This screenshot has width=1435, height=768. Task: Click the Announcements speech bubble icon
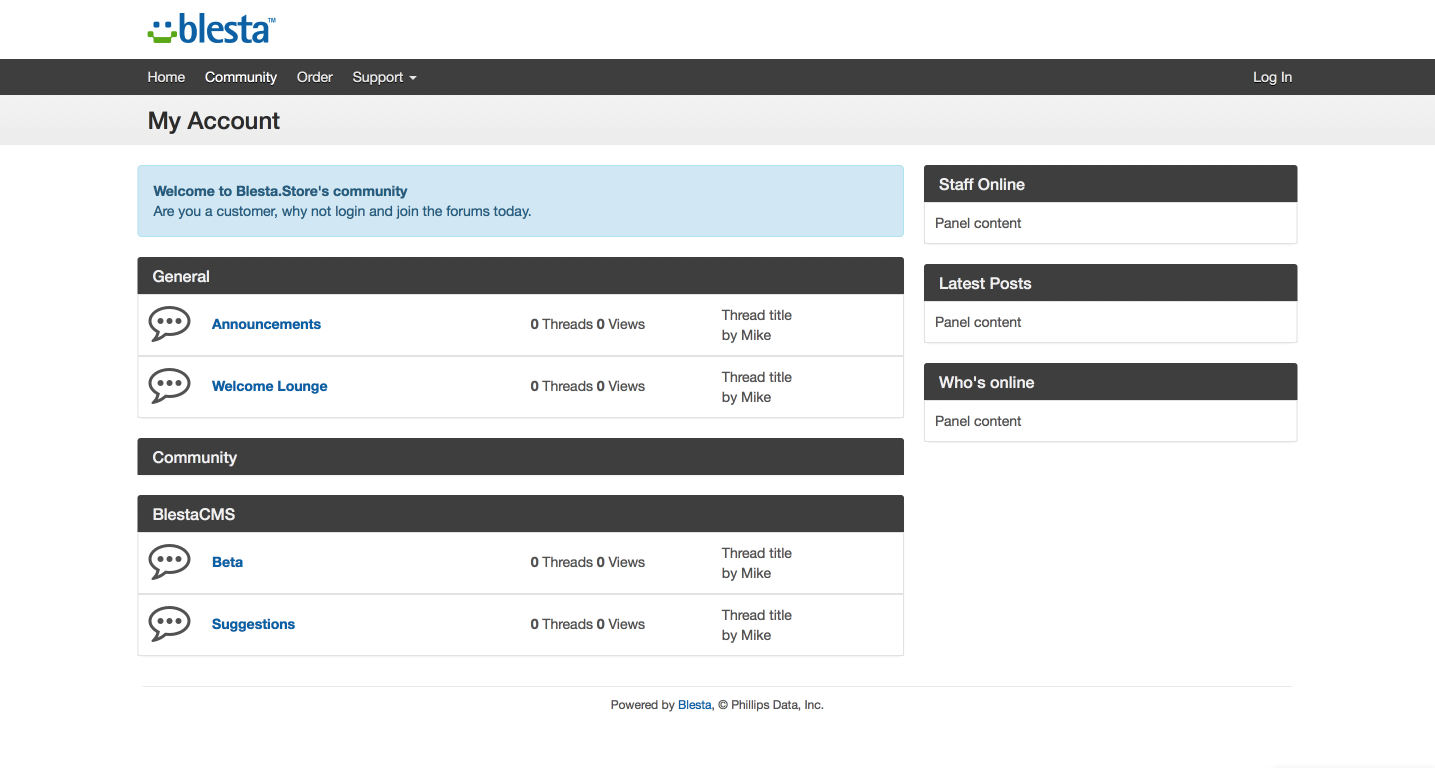pyautogui.click(x=169, y=324)
